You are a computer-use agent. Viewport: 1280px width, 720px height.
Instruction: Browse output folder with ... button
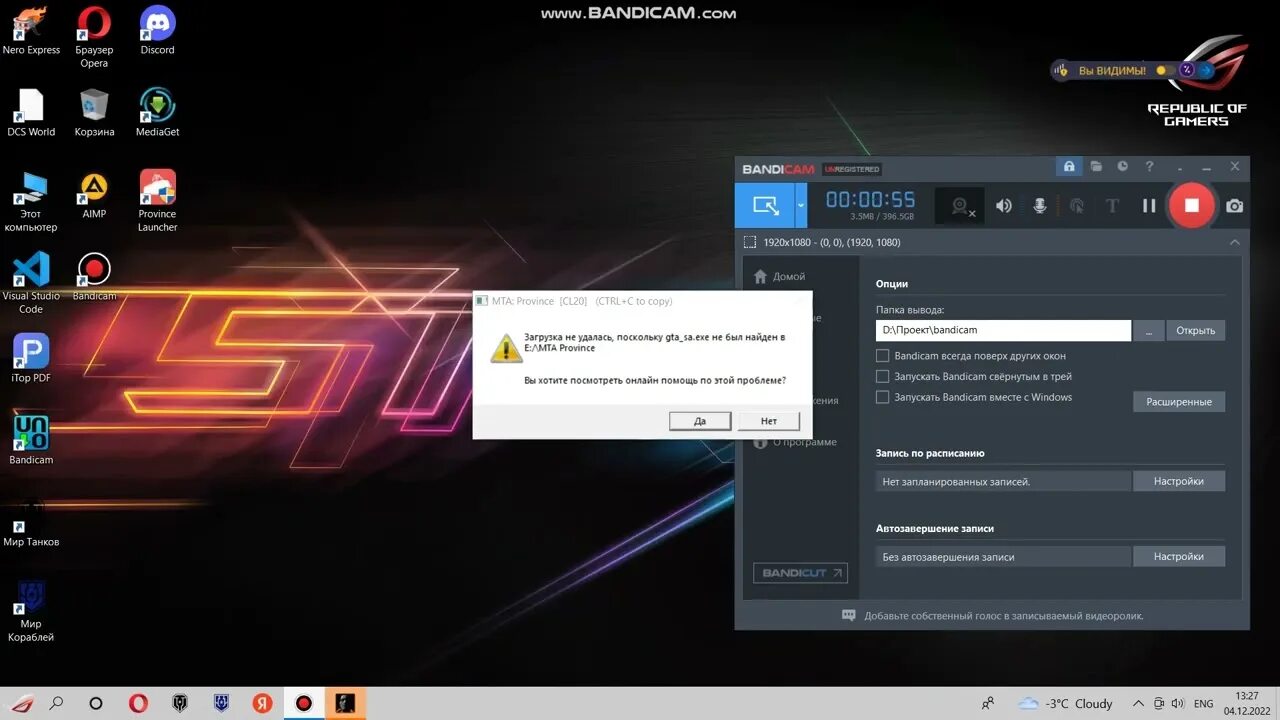pos(1149,330)
